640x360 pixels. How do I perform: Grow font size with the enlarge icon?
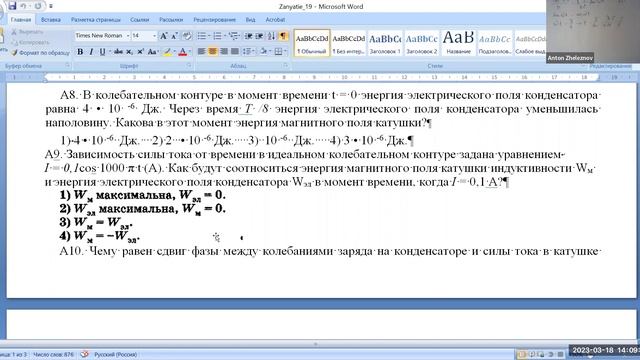[163, 36]
